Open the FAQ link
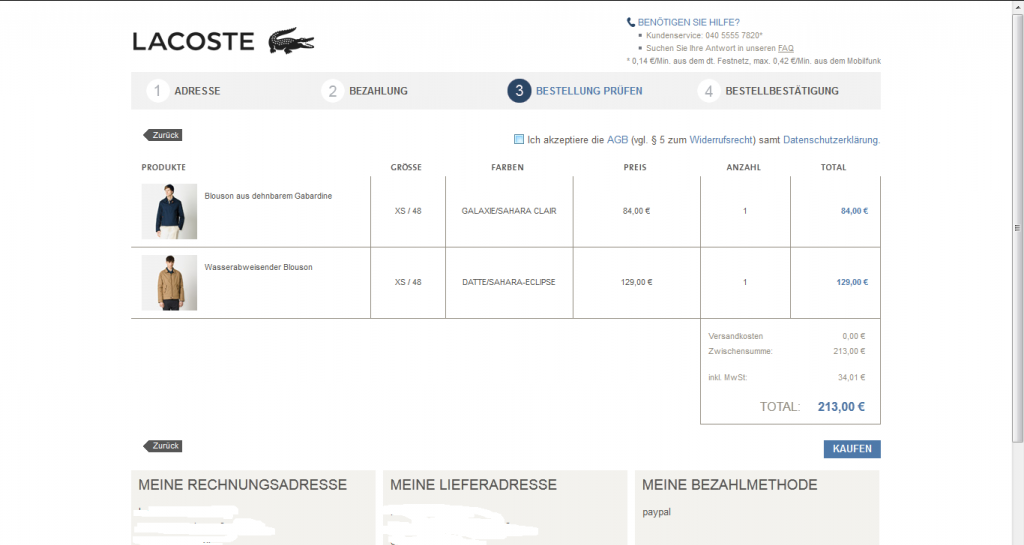The height and width of the screenshot is (545, 1024). (786, 48)
